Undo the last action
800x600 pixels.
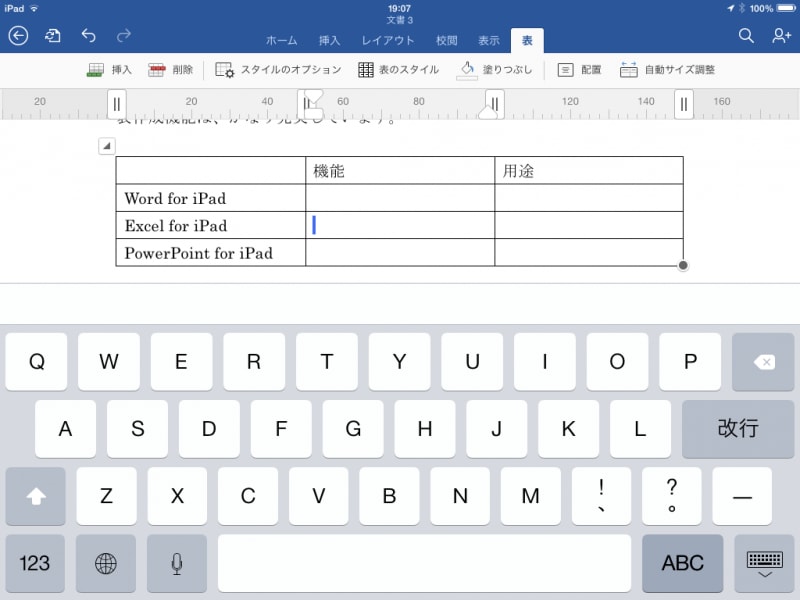(x=88, y=36)
